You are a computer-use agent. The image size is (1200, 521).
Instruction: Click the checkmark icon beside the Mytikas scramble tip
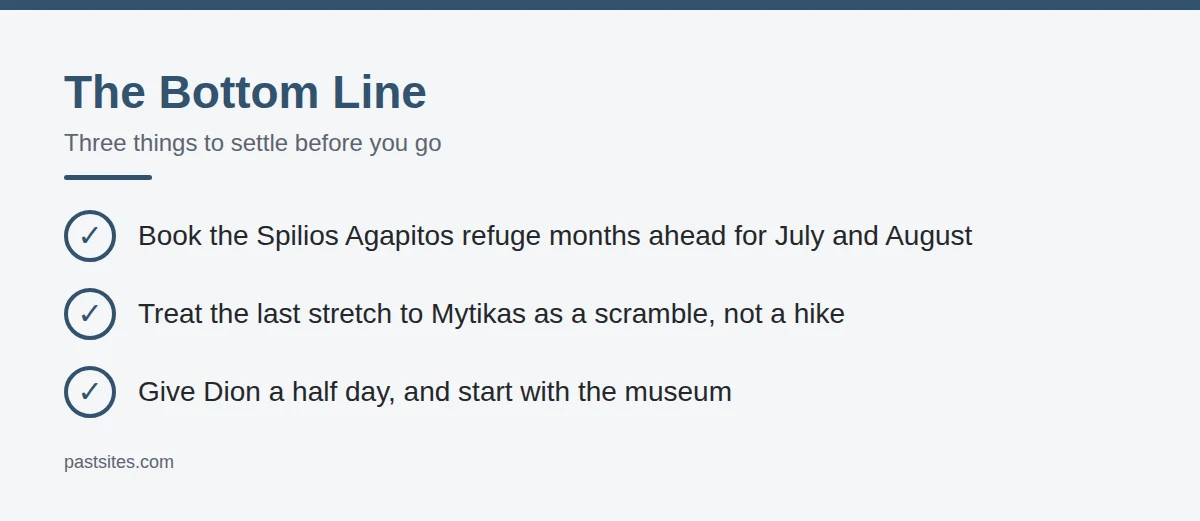(x=90, y=314)
